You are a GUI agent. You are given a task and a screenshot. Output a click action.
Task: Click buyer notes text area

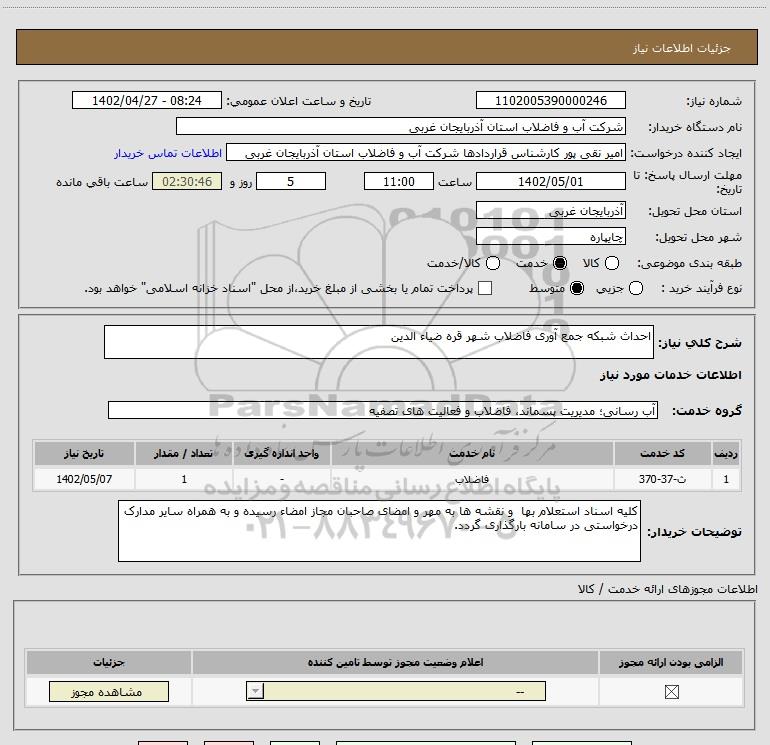379,531
